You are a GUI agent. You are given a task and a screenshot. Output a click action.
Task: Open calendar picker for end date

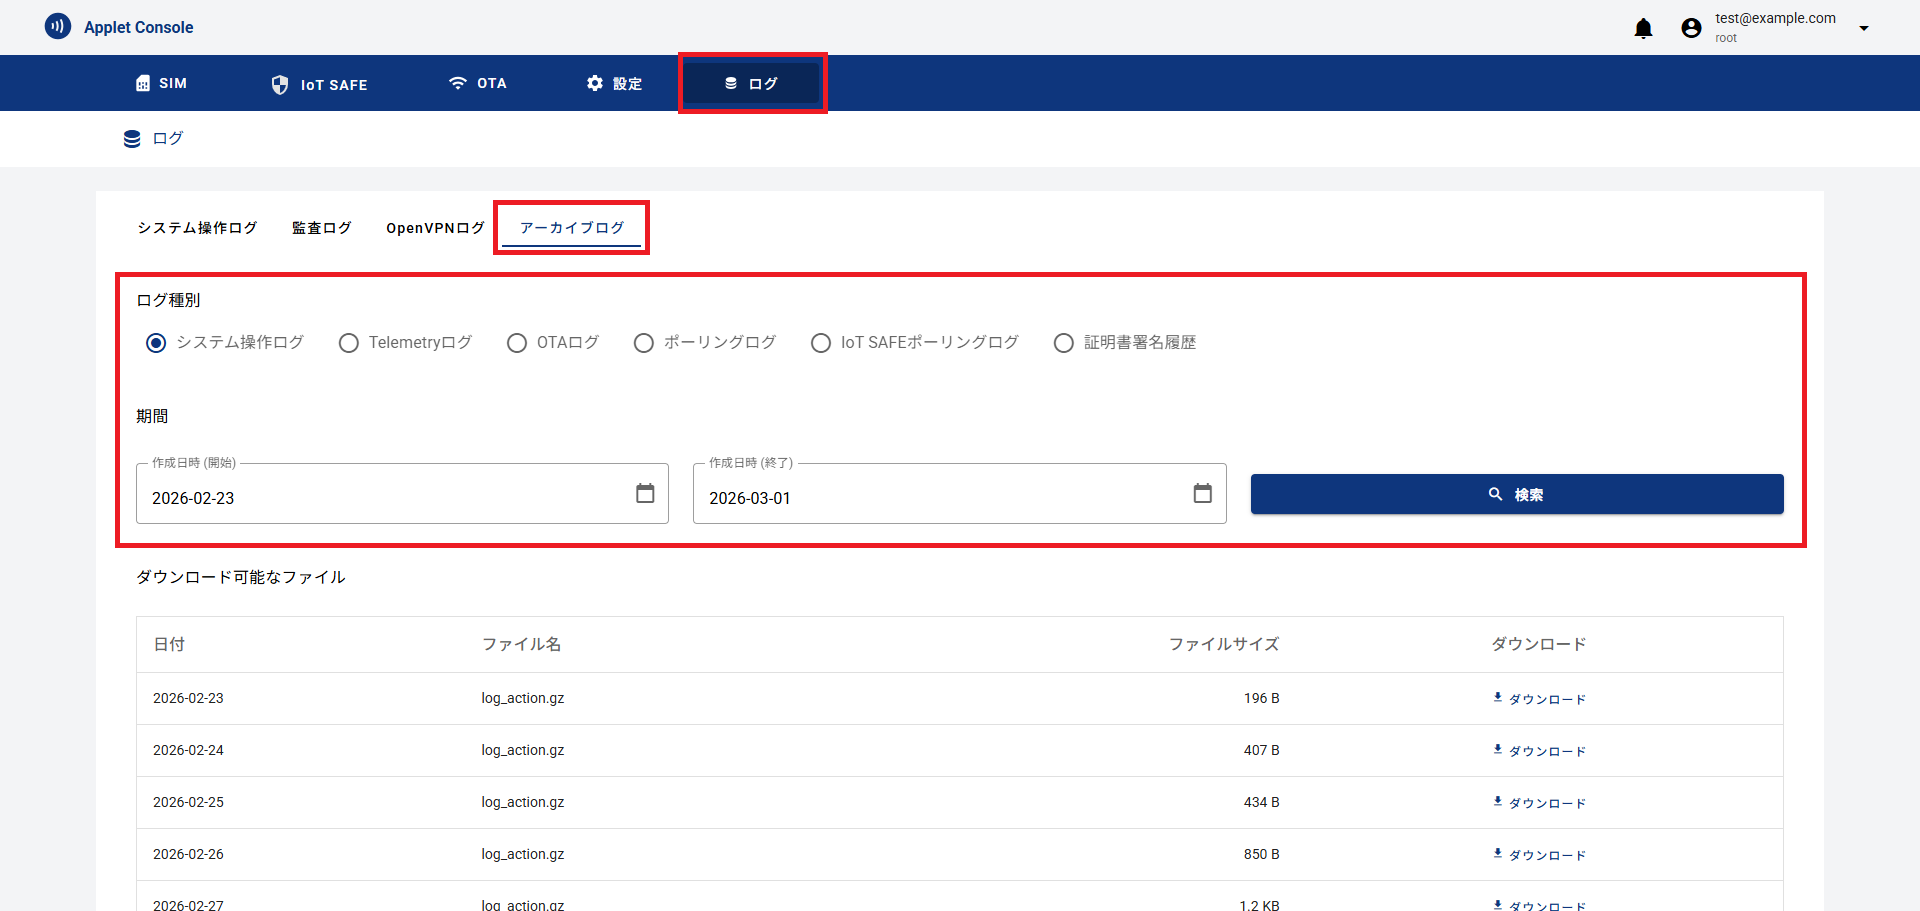(x=1202, y=493)
